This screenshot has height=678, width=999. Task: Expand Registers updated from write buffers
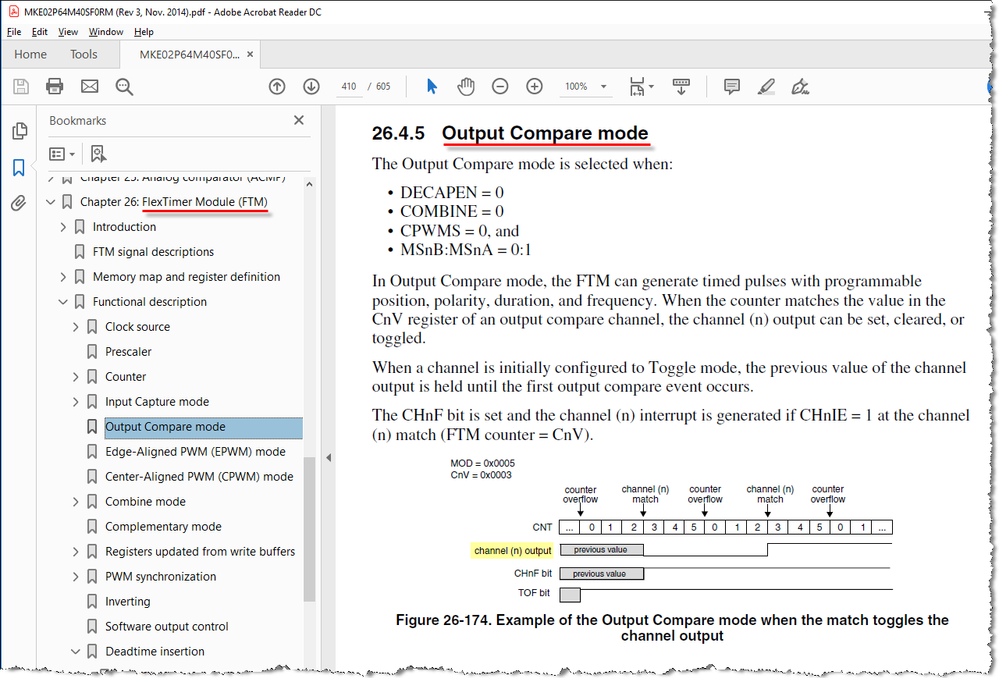click(x=75, y=552)
